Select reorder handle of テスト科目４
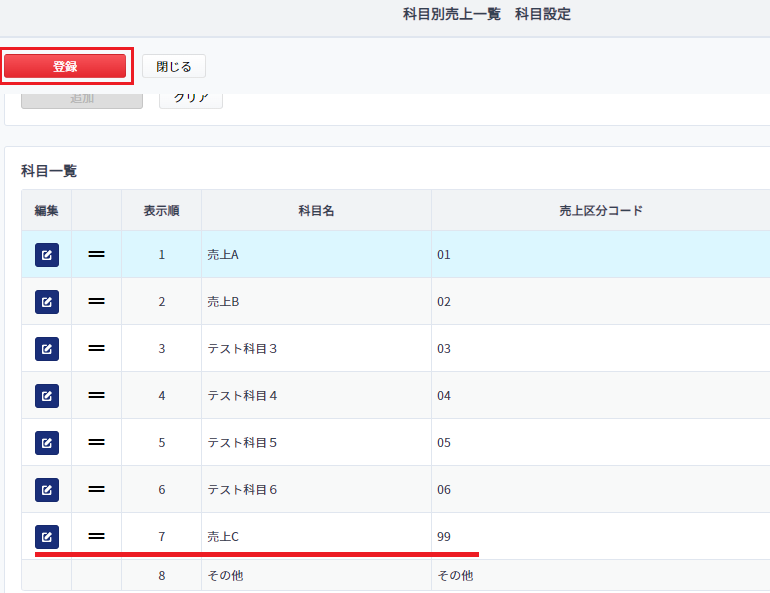Image resolution: width=770 pixels, height=593 pixels. (x=96, y=395)
